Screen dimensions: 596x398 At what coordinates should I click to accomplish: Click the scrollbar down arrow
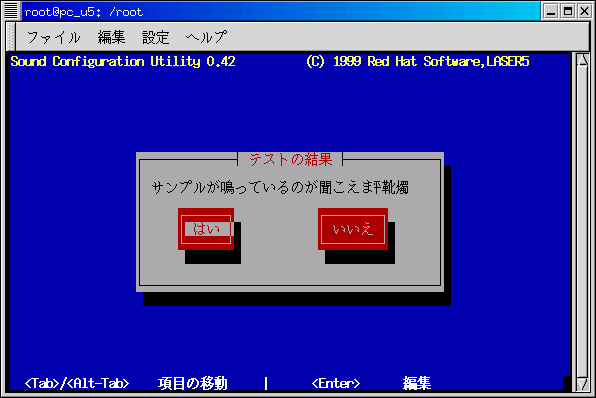tap(583, 384)
